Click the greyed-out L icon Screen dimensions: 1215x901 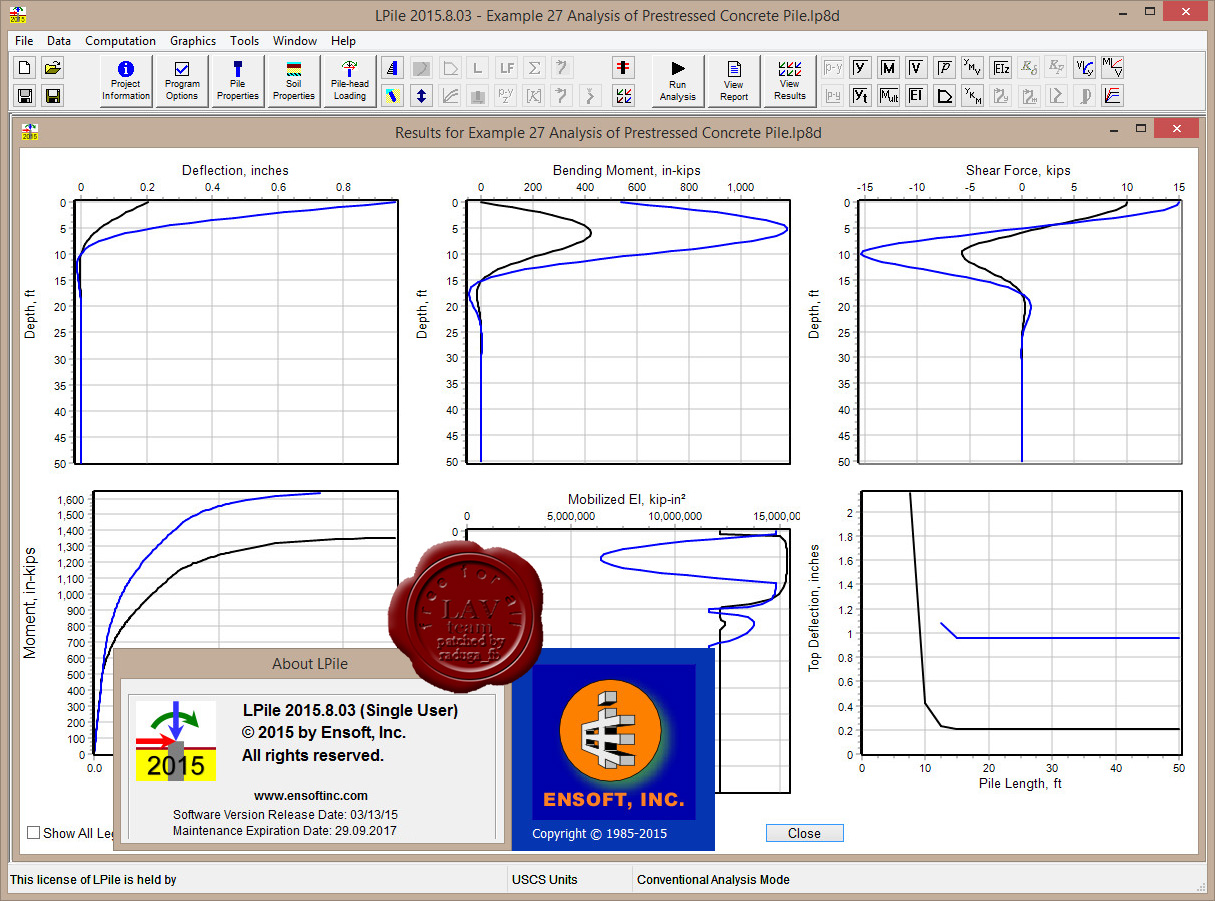[x=478, y=68]
